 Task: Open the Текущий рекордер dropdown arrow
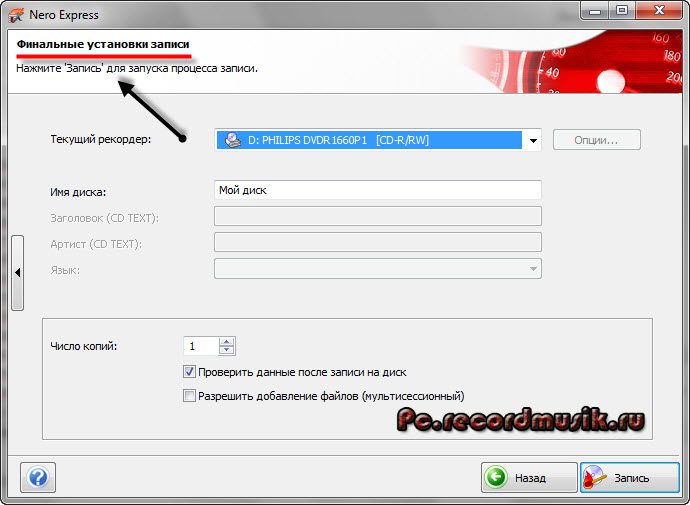point(533,140)
